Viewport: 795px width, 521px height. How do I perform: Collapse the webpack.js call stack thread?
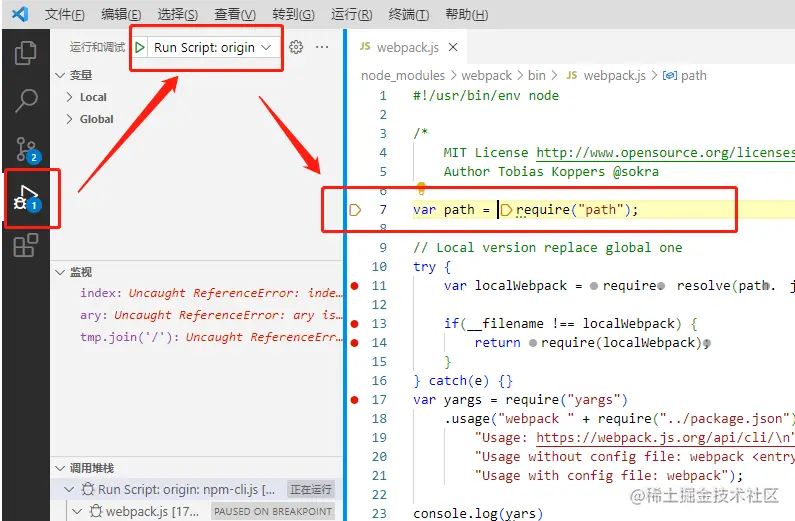[77, 511]
